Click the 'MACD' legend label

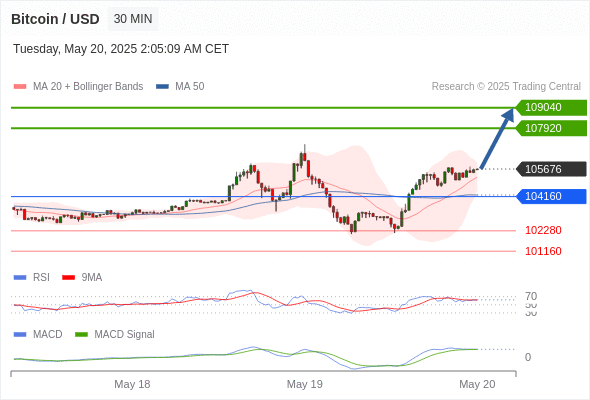click(x=48, y=335)
